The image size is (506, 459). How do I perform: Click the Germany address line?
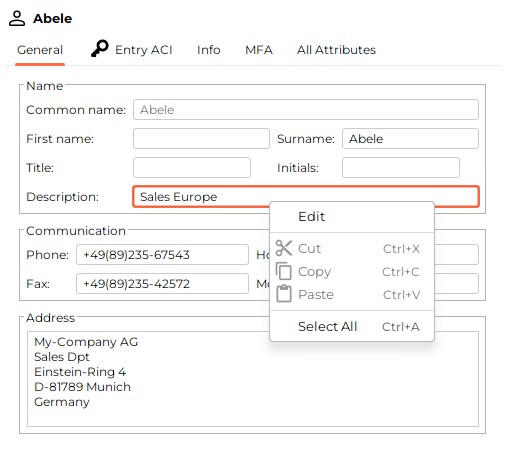click(x=62, y=402)
